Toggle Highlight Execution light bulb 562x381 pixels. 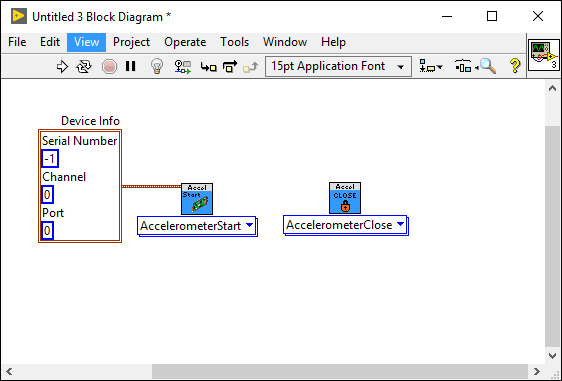tap(157, 66)
